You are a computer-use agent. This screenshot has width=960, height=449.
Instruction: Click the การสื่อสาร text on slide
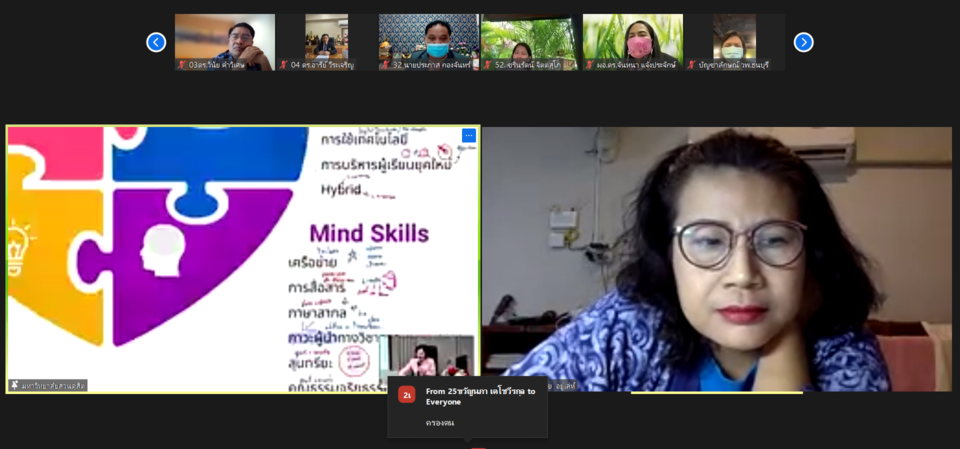[317, 287]
